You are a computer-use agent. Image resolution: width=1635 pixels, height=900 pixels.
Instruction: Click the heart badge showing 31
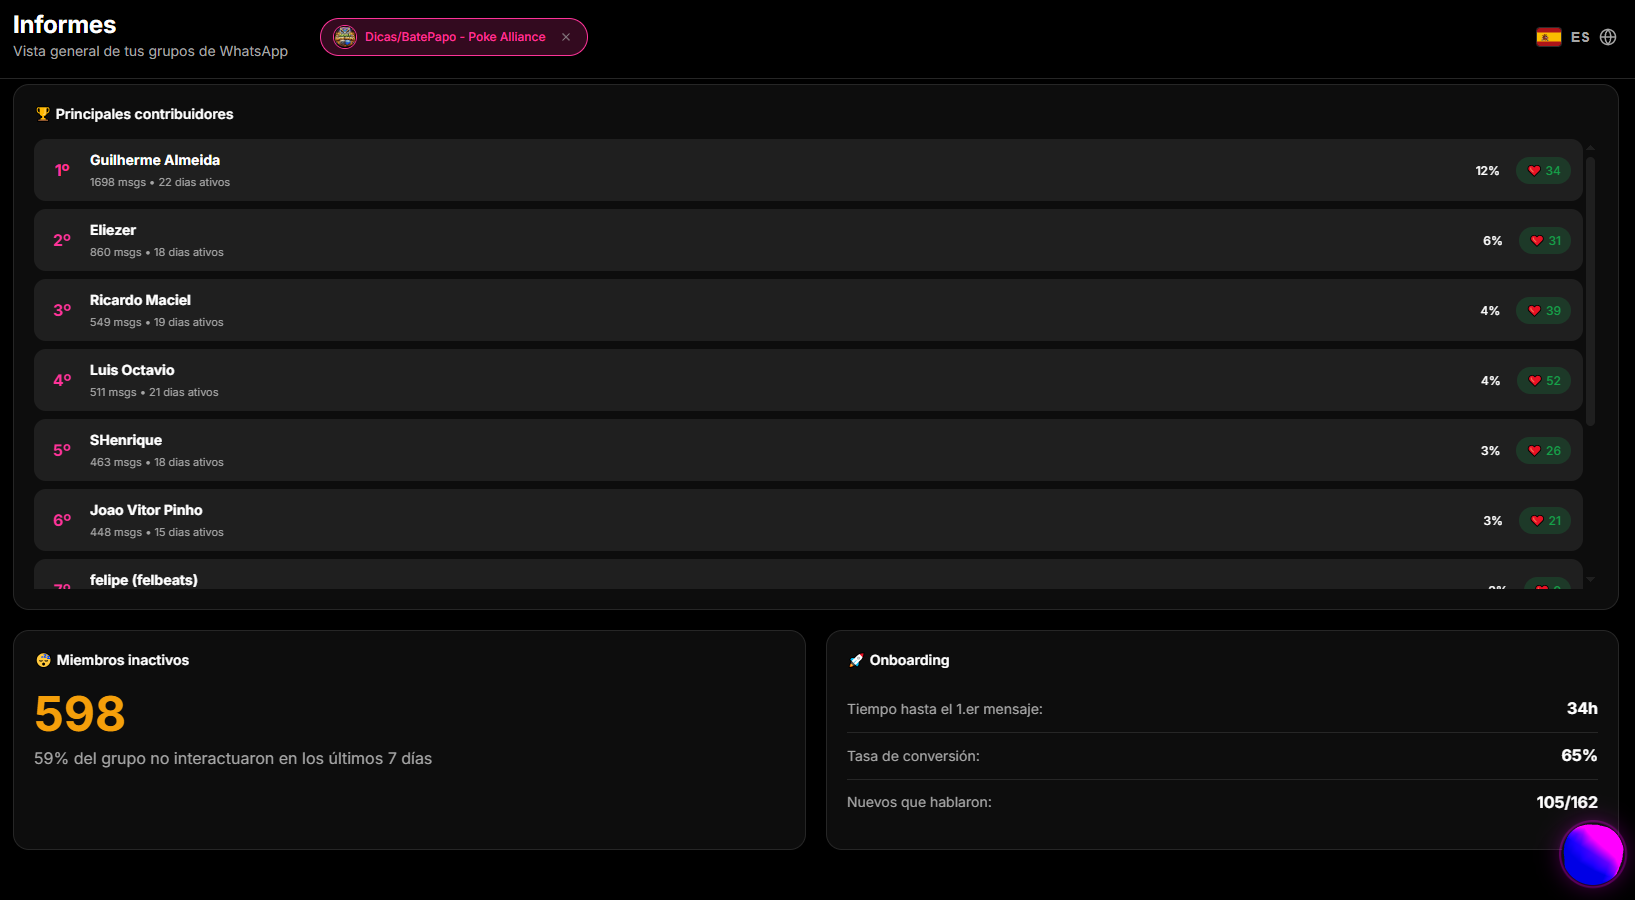(x=1545, y=241)
